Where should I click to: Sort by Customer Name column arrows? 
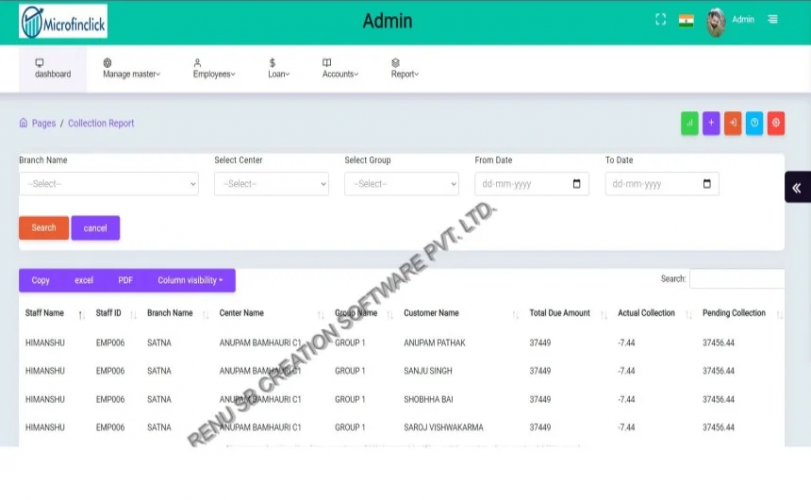pyautogui.click(x=515, y=315)
